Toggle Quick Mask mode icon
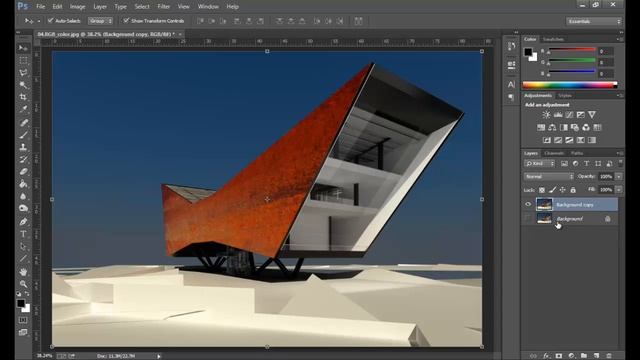Screen dimensions: 640x360 23,320
